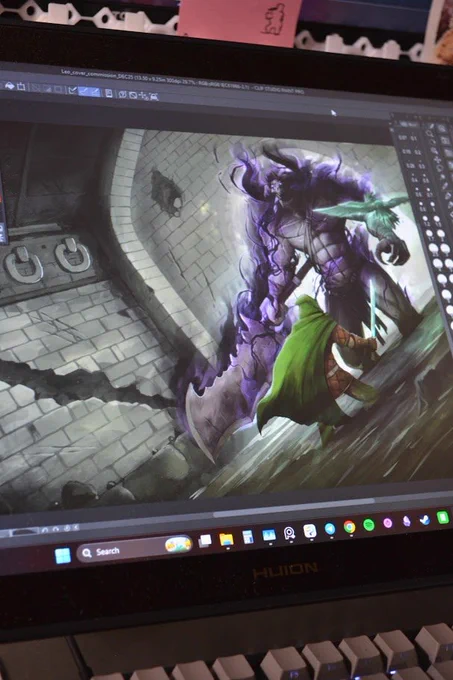Open Spotify from the taskbar

pos(369,525)
